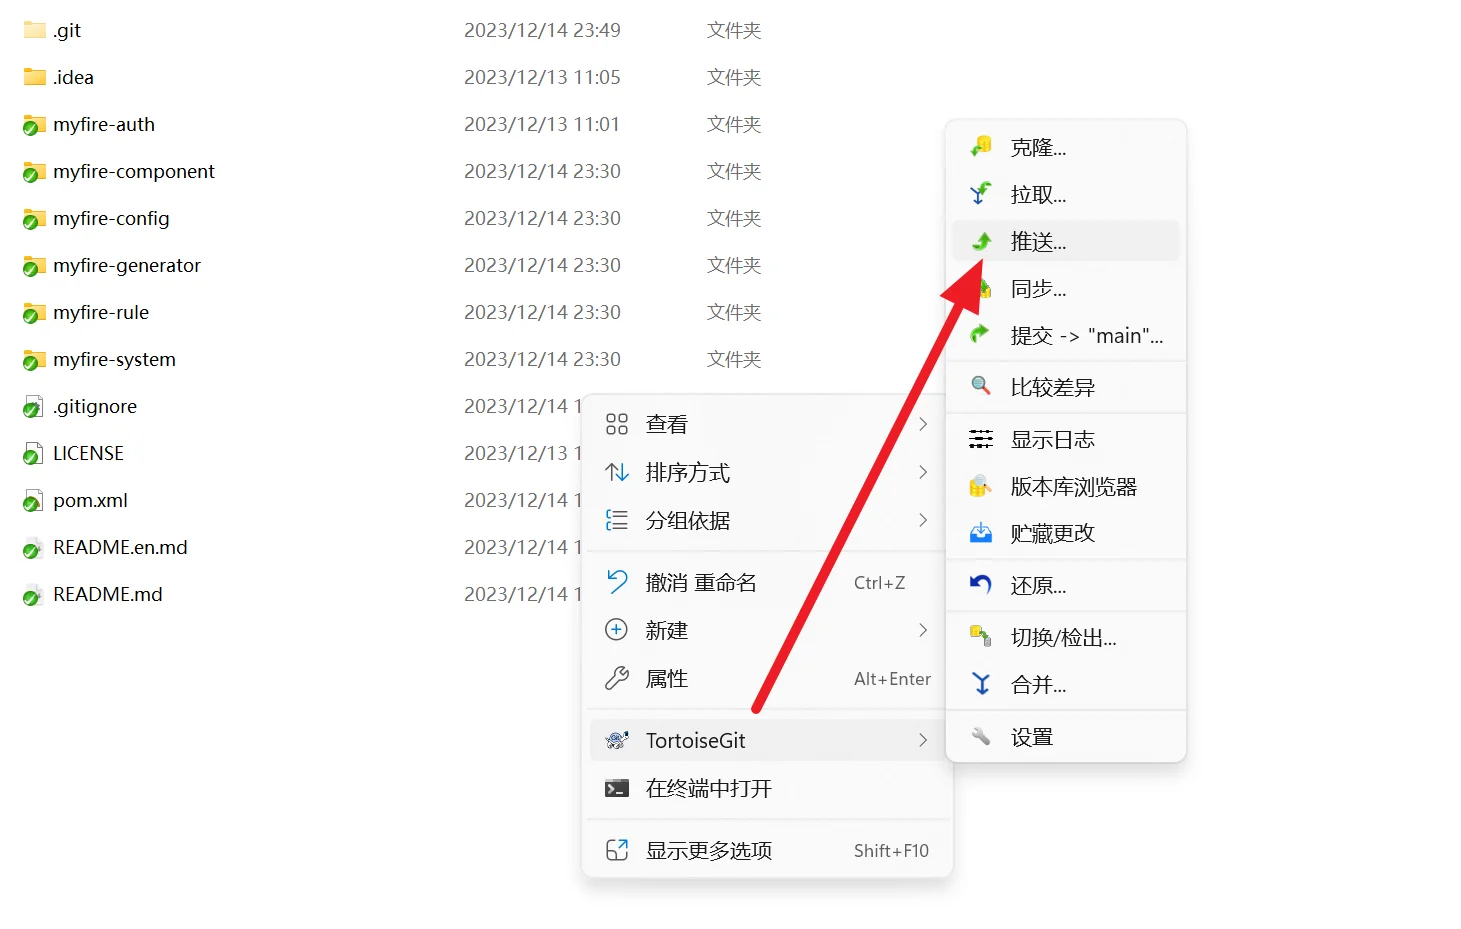The height and width of the screenshot is (929, 1461).
Task: Select the pom.xml file
Action: (x=90, y=501)
